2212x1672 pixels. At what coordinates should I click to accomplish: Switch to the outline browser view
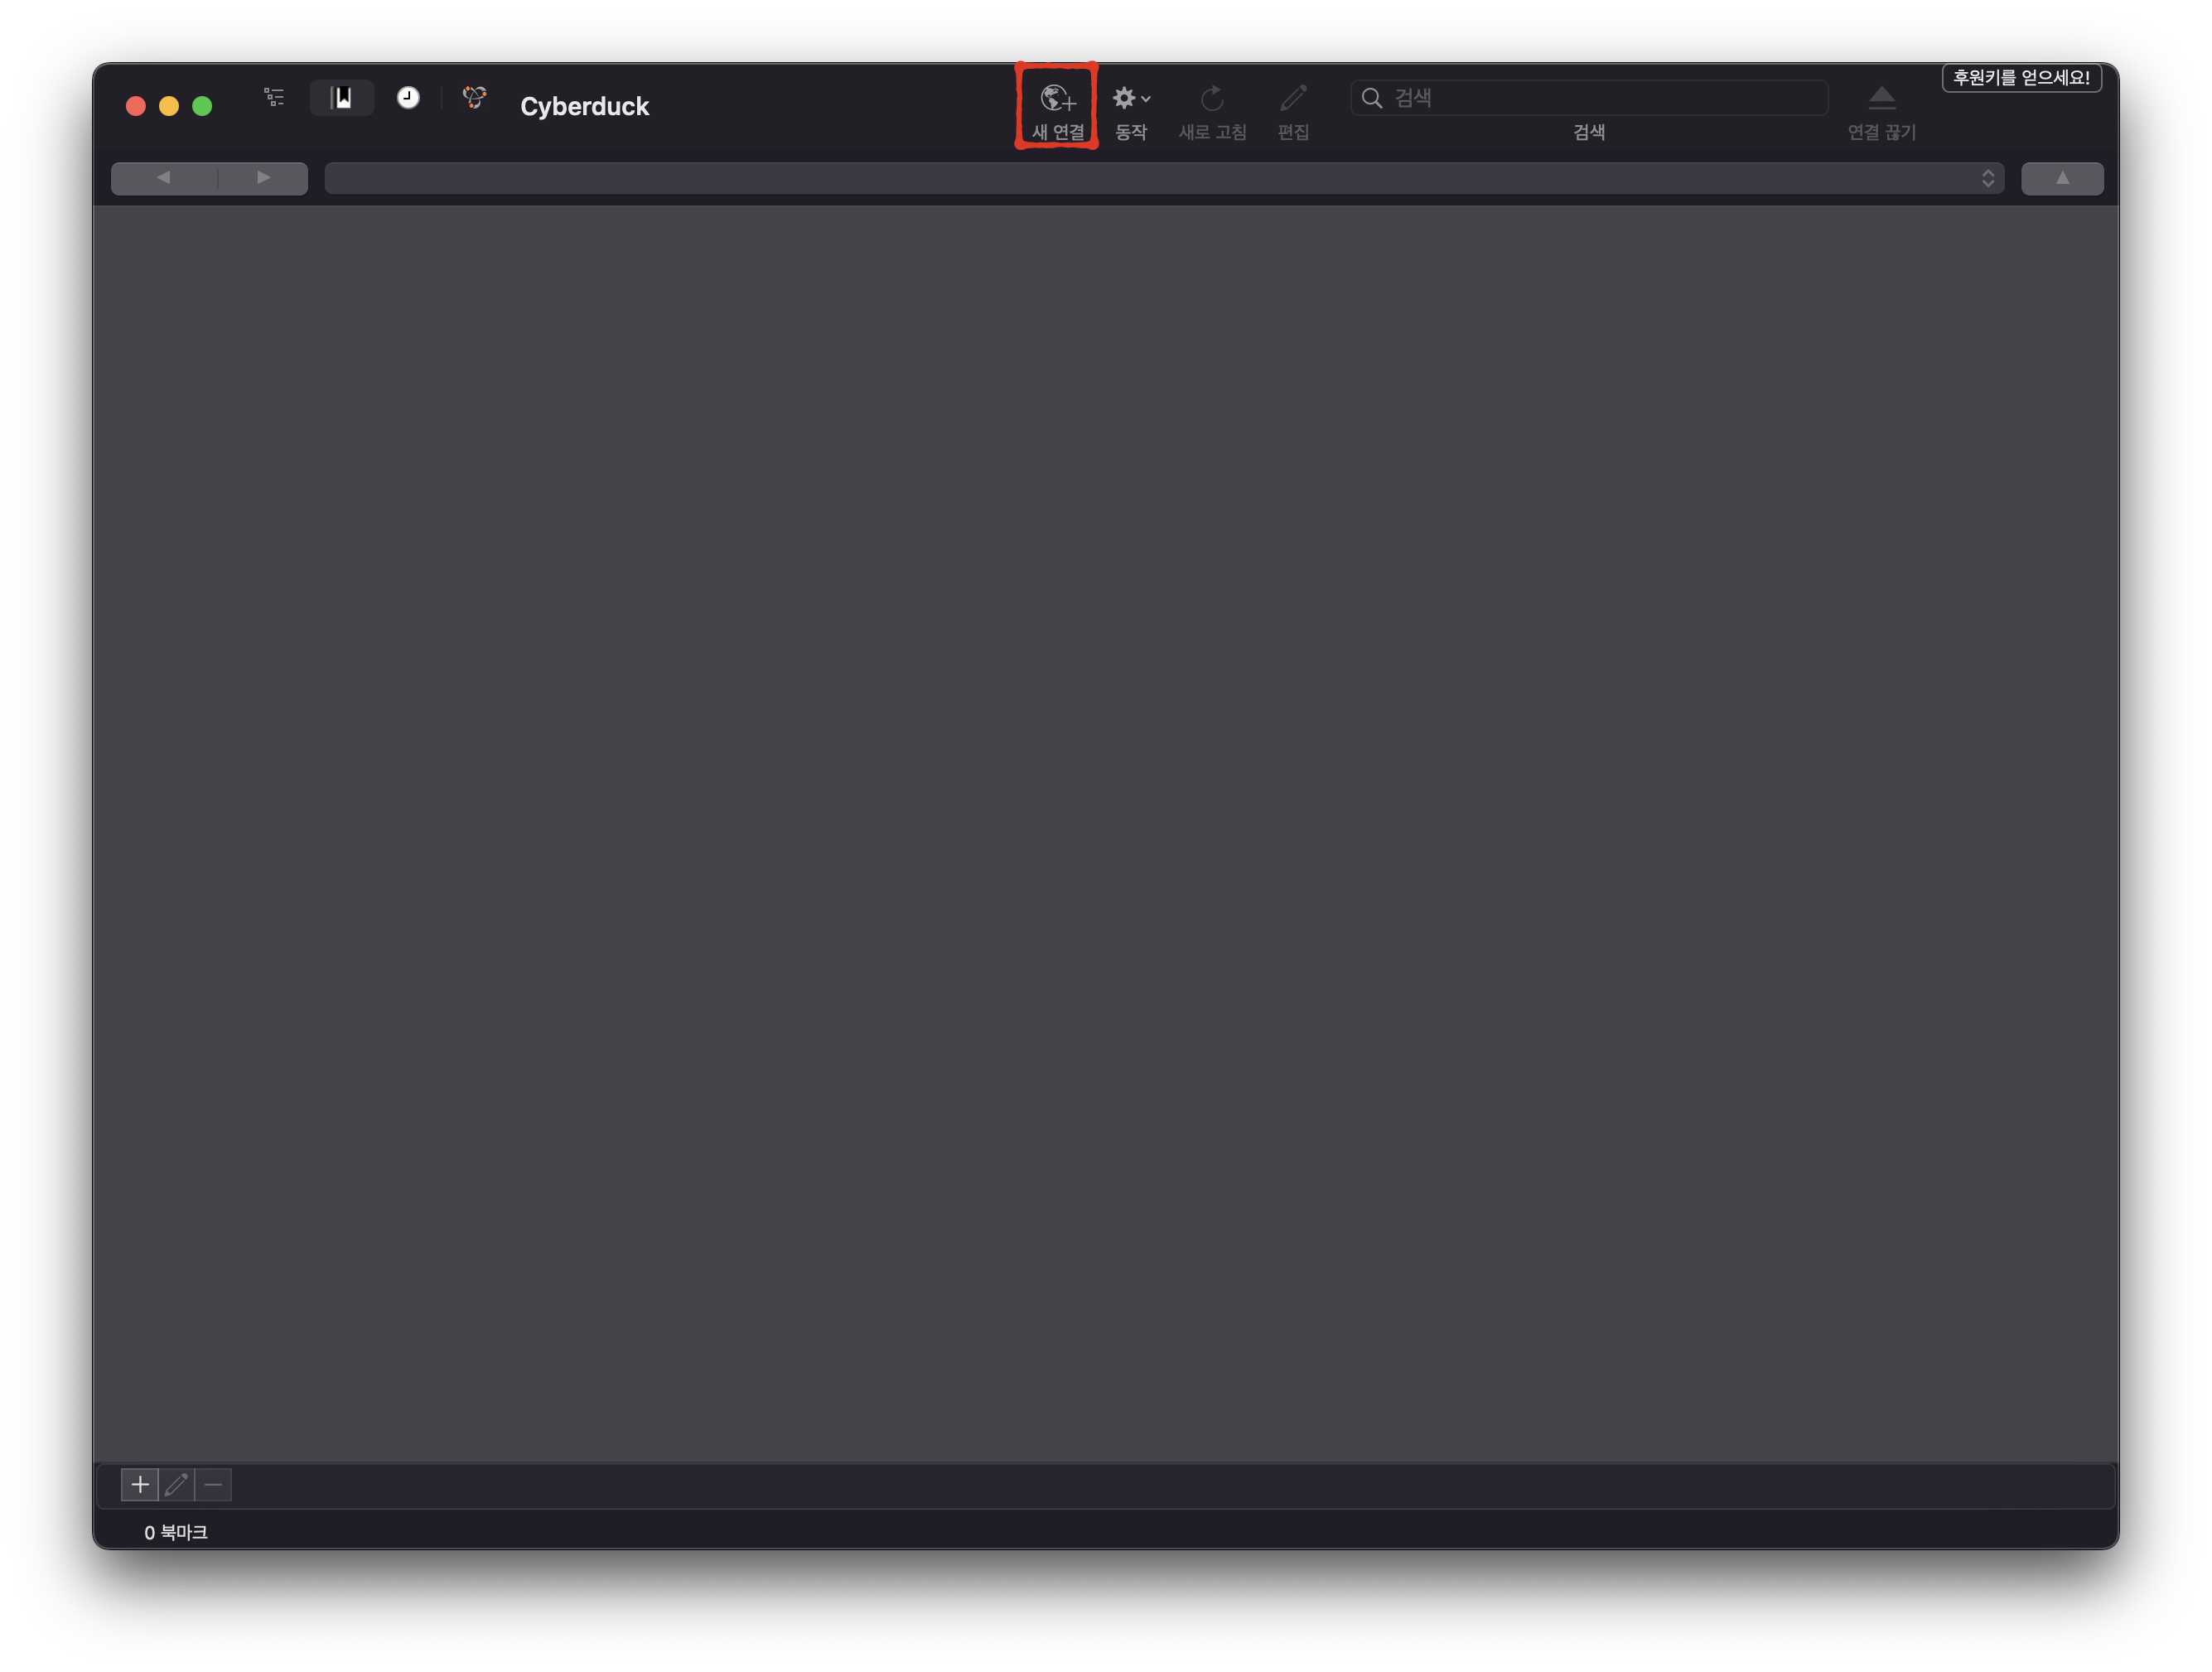pos(274,97)
